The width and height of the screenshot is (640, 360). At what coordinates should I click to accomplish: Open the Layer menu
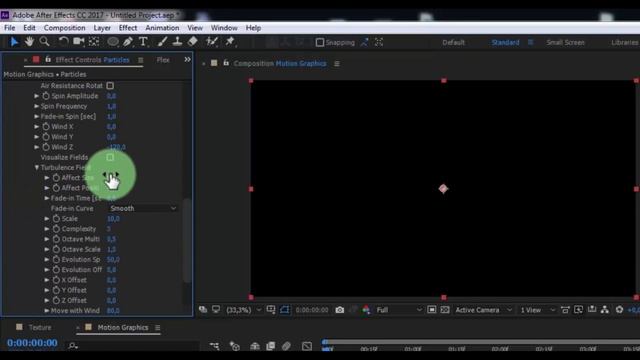[x=102, y=28]
